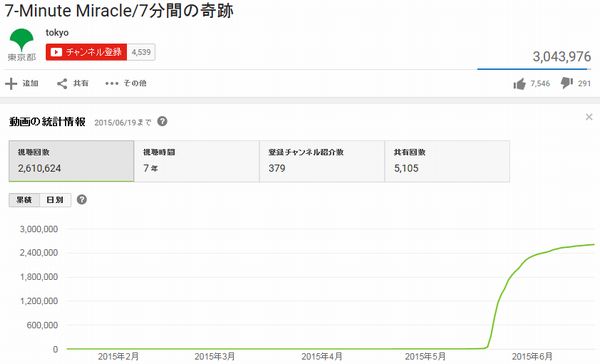This screenshot has height=364, width=600.
Task: Click the 1,800,000 axis label
Action: pos(39,277)
